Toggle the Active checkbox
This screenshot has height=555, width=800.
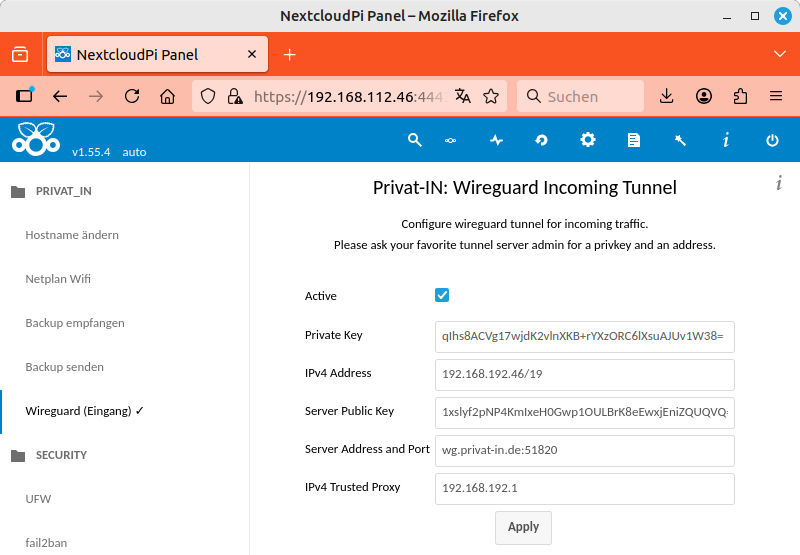click(x=442, y=295)
